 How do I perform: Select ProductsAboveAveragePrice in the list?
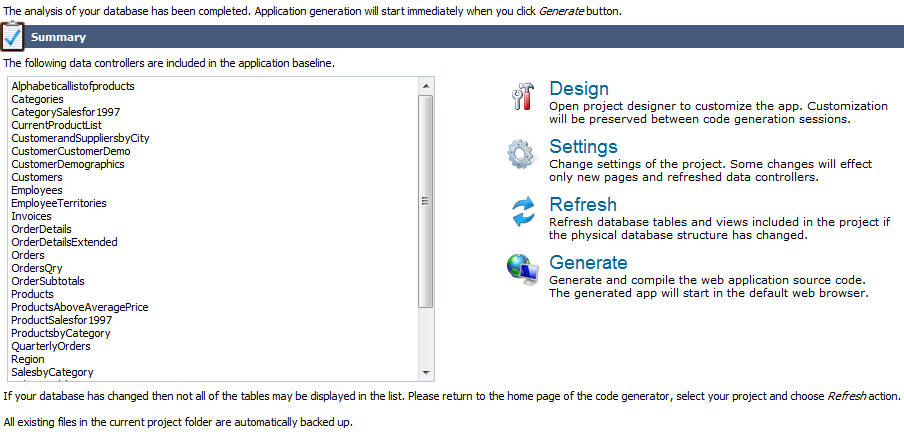(x=80, y=308)
